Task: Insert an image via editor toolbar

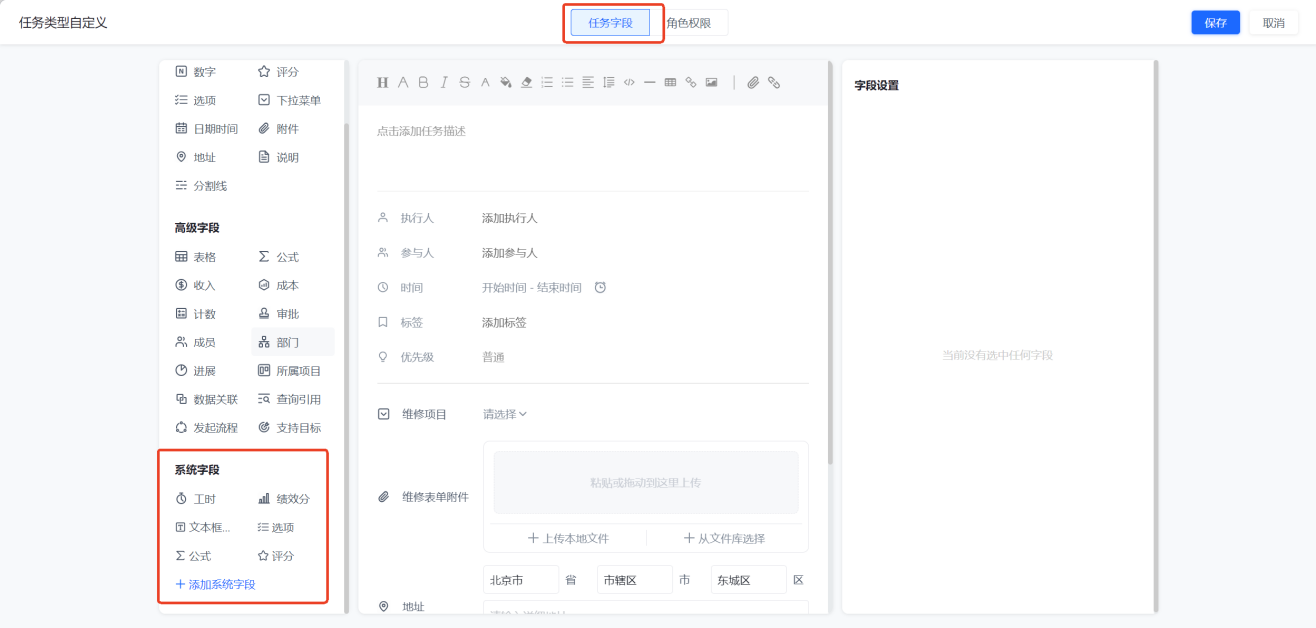Action: (711, 83)
